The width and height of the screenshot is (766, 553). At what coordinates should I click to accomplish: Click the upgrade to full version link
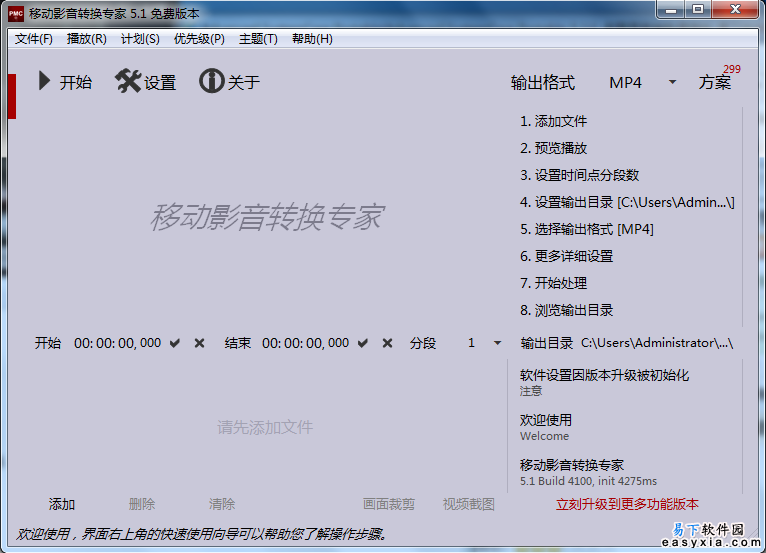pos(627,504)
